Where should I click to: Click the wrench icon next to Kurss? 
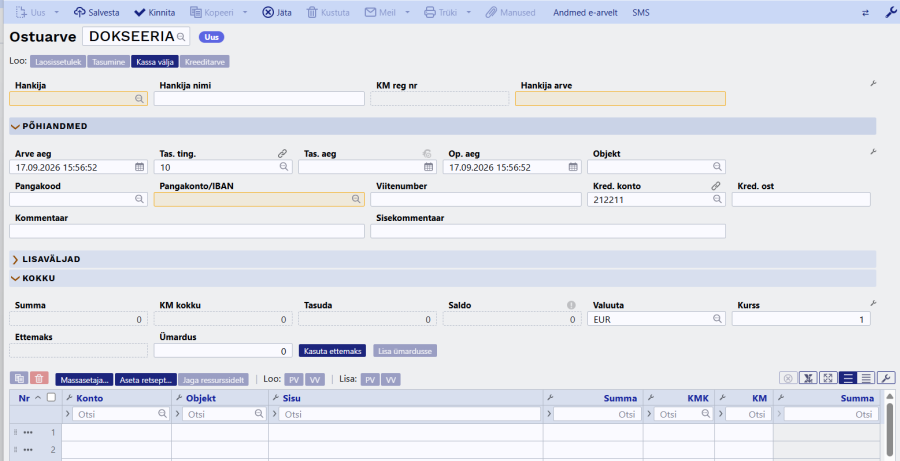coord(874,303)
